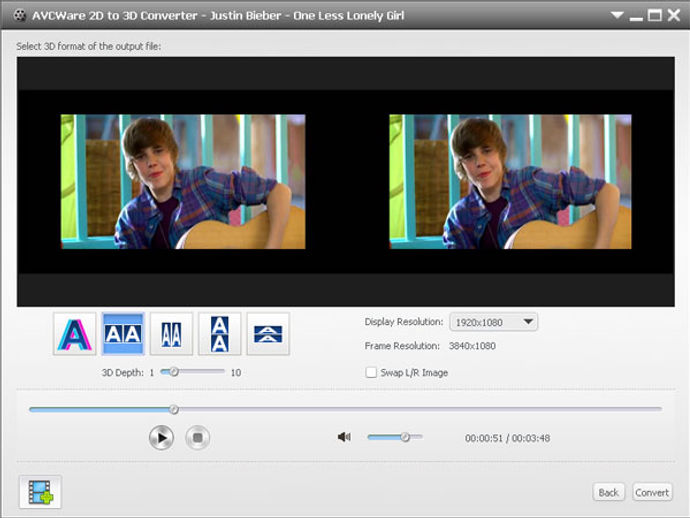Open the title bar dropdown menu arrow

617,15
